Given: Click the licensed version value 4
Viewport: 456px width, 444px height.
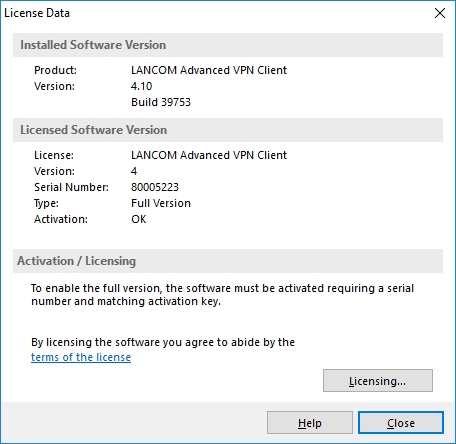Looking at the screenshot, I should (134, 171).
